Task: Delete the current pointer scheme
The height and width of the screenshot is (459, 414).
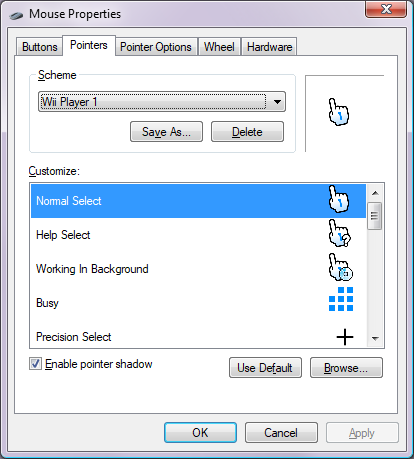Action: coord(247,132)
